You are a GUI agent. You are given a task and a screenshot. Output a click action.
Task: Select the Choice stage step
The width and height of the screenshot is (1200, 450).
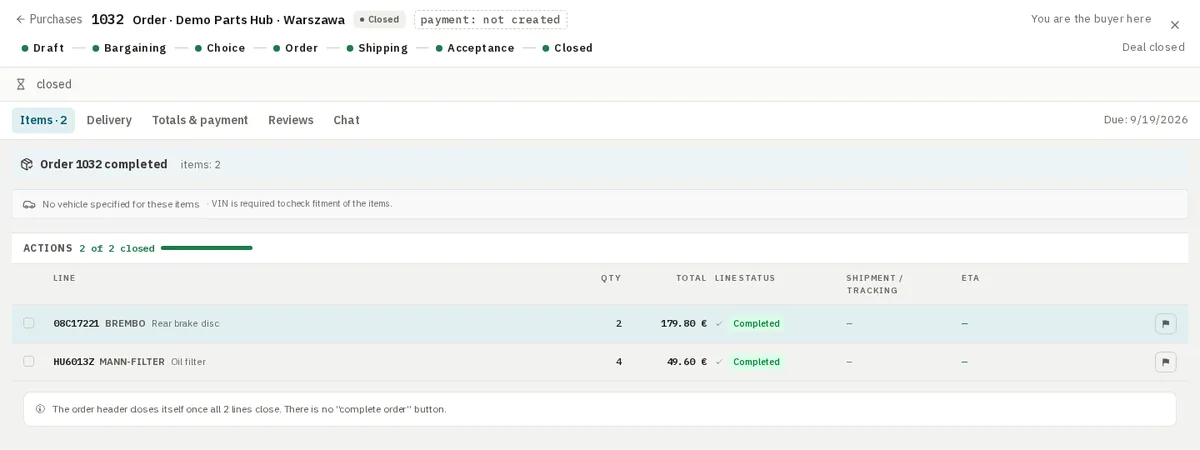tap(220, 48)
